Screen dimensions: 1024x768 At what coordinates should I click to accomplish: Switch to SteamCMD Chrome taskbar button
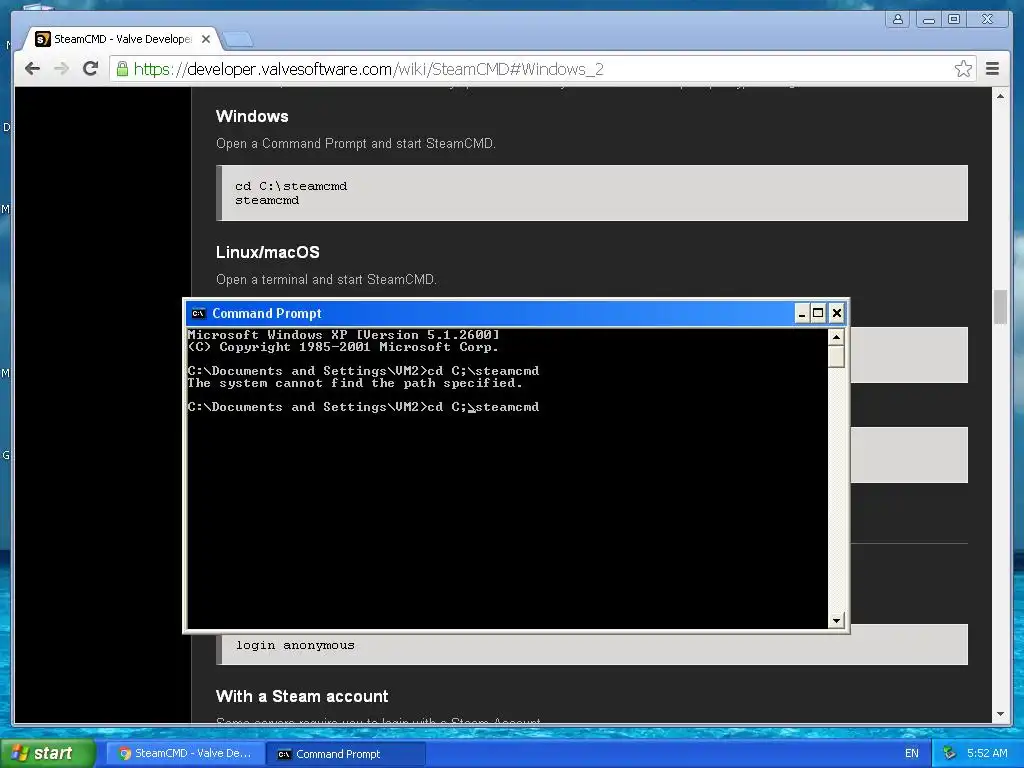[x=185, y=754]
